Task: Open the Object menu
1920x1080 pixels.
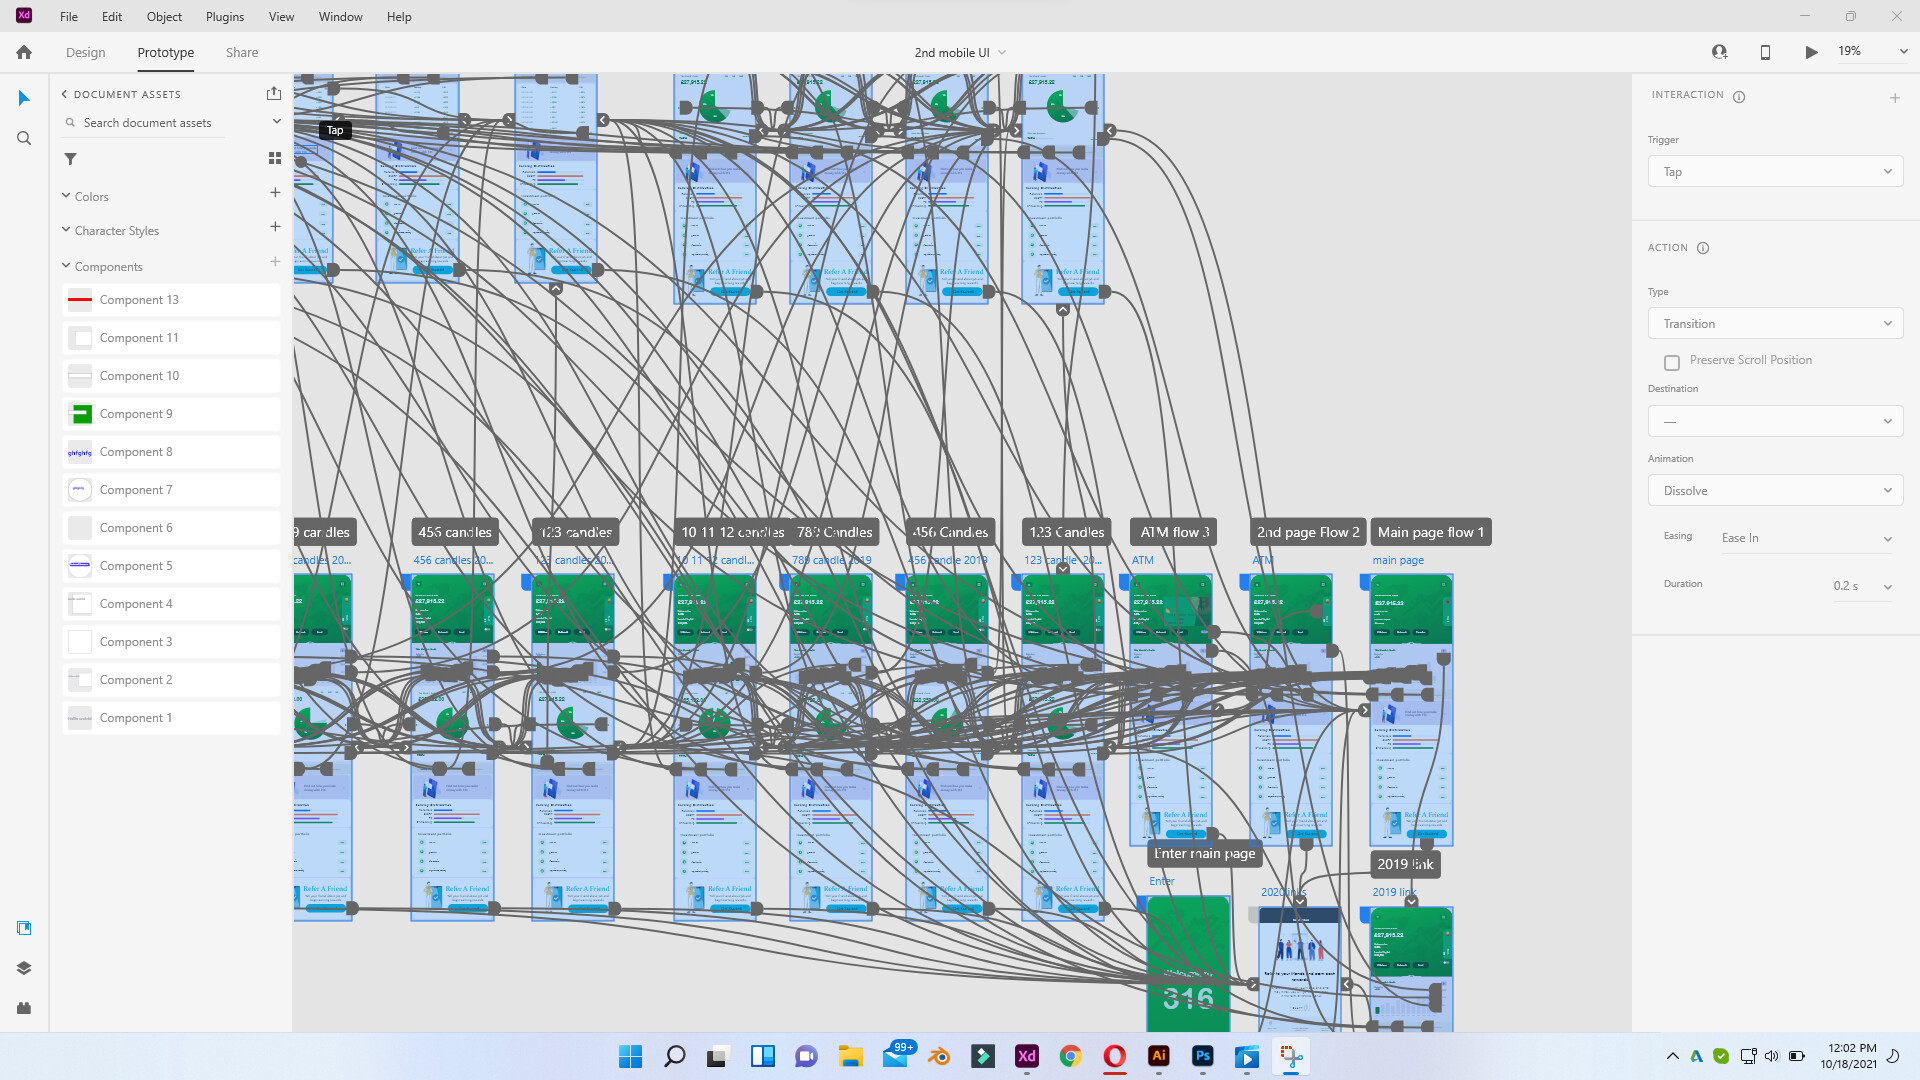Action: 163,16
